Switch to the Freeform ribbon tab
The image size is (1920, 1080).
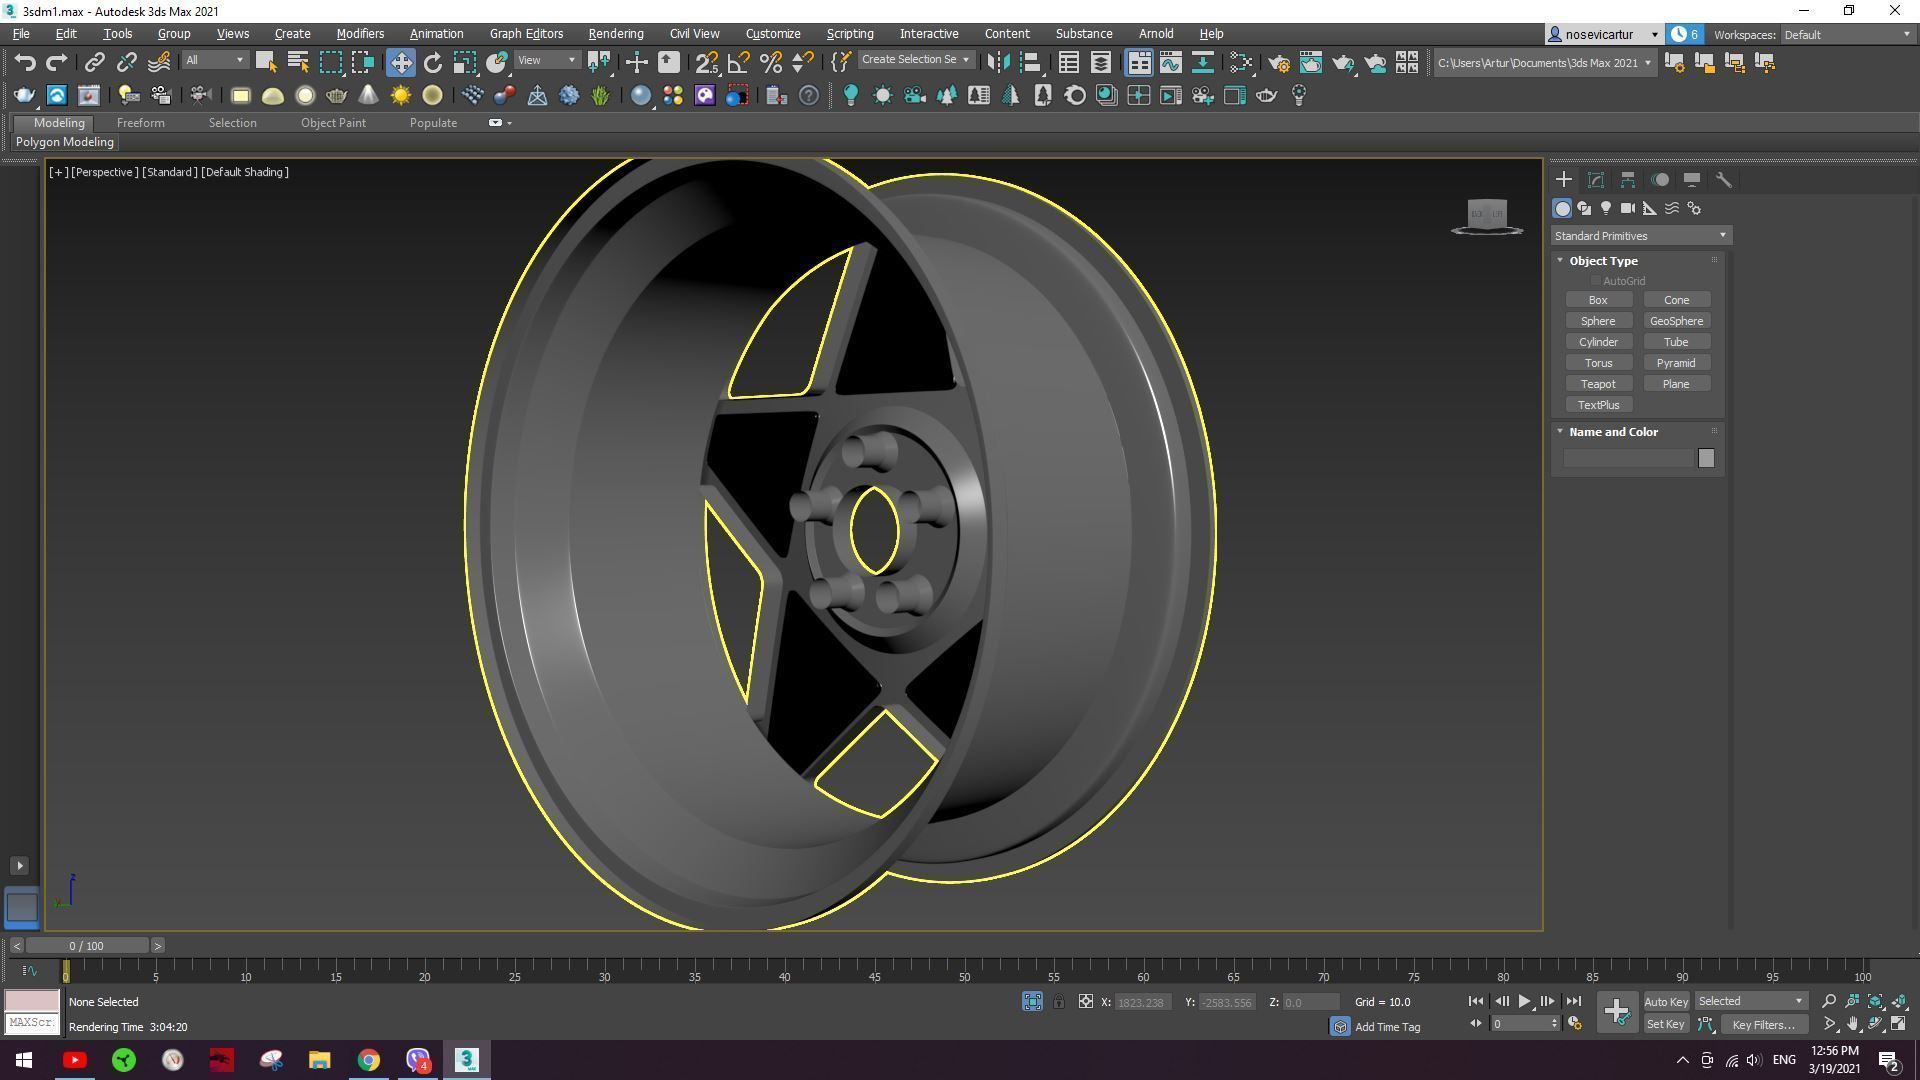[x=141, y=123]
